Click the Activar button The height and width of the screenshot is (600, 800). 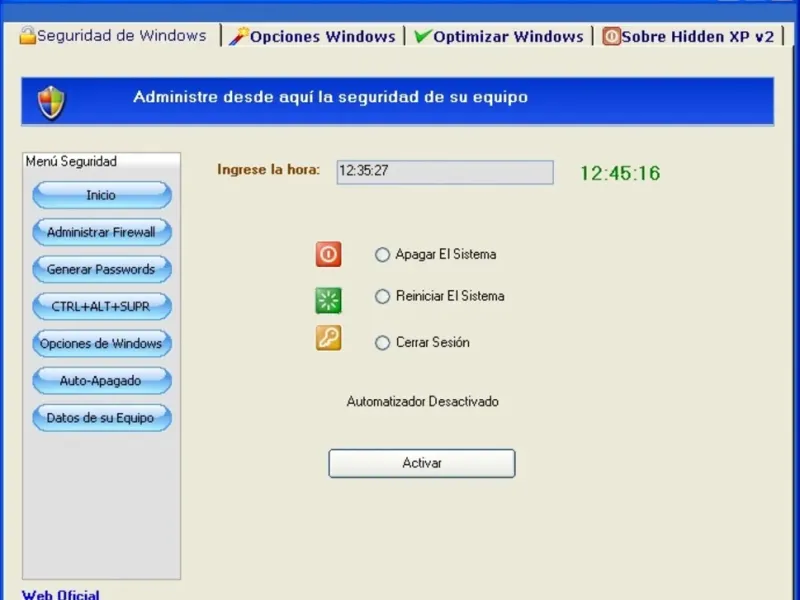(422, 463)
